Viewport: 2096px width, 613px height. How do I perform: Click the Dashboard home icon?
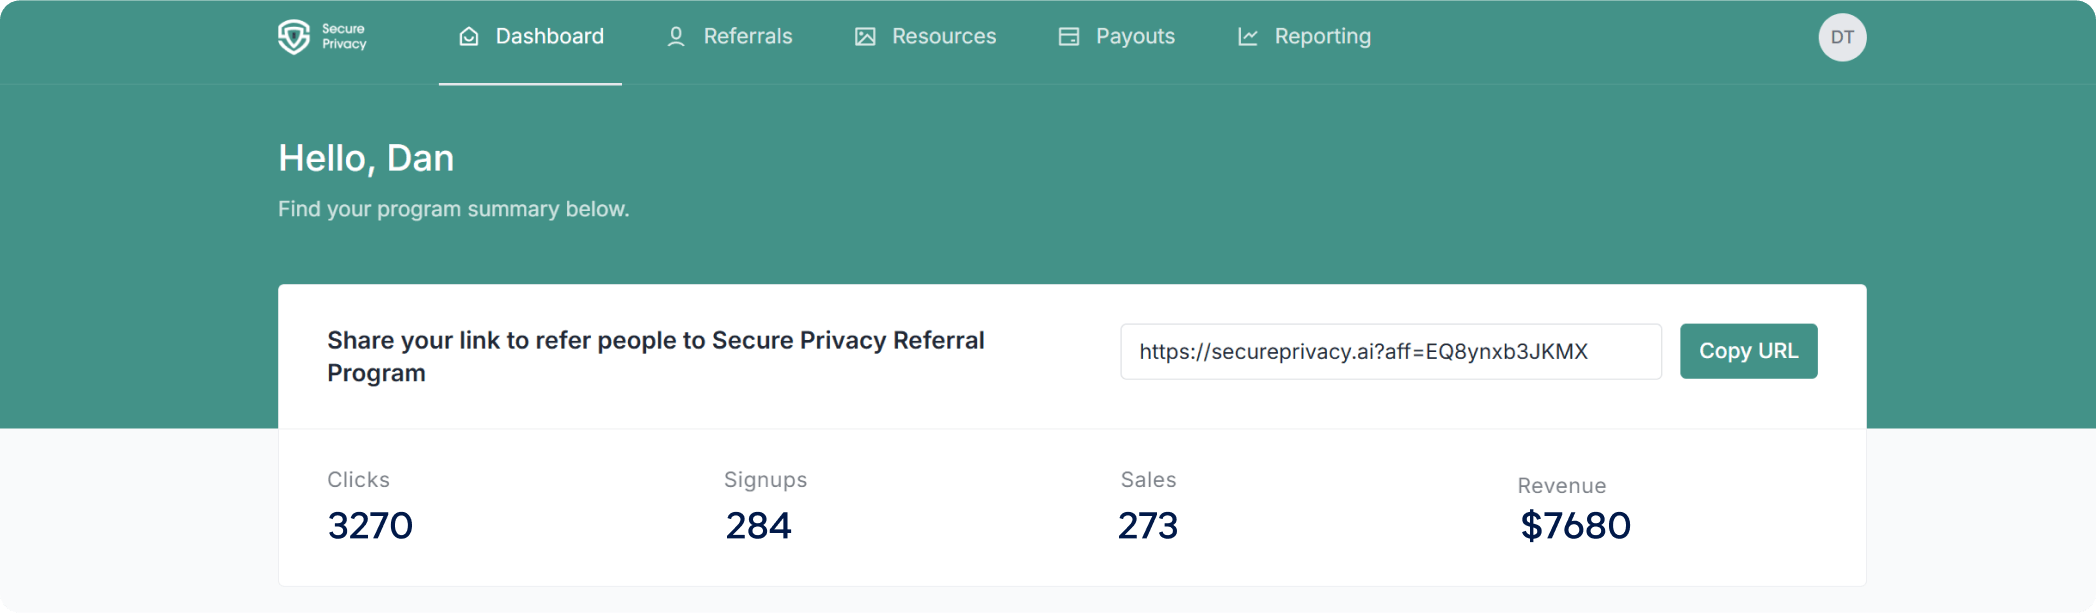coord(468,37)
